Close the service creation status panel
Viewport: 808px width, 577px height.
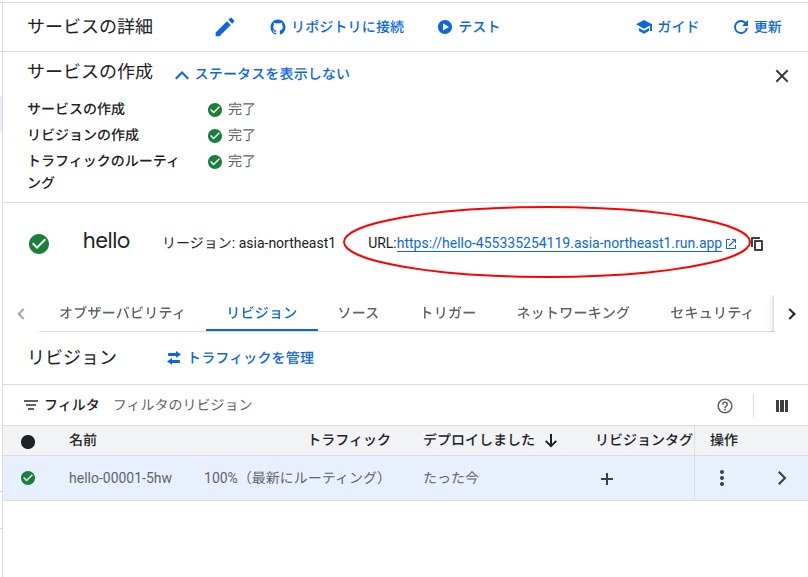782,76
